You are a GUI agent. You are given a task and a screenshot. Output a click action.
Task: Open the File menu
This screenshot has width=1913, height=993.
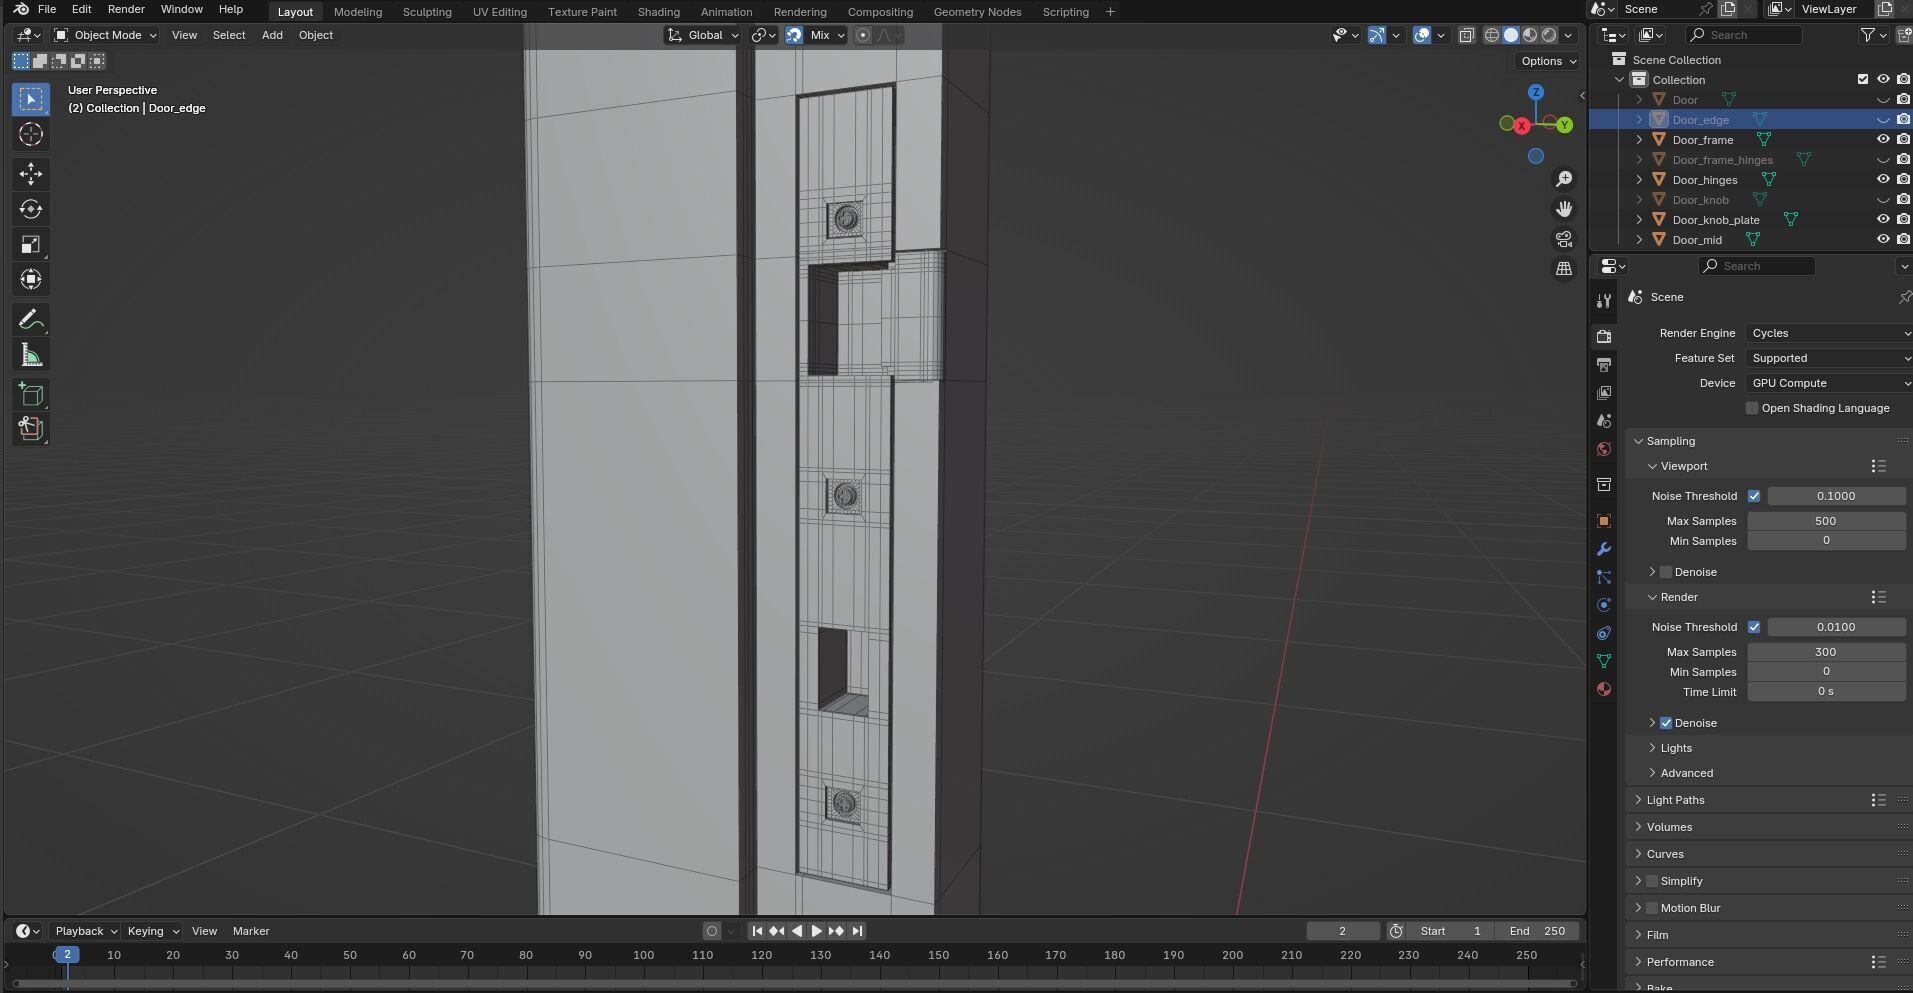pos(47,9)
